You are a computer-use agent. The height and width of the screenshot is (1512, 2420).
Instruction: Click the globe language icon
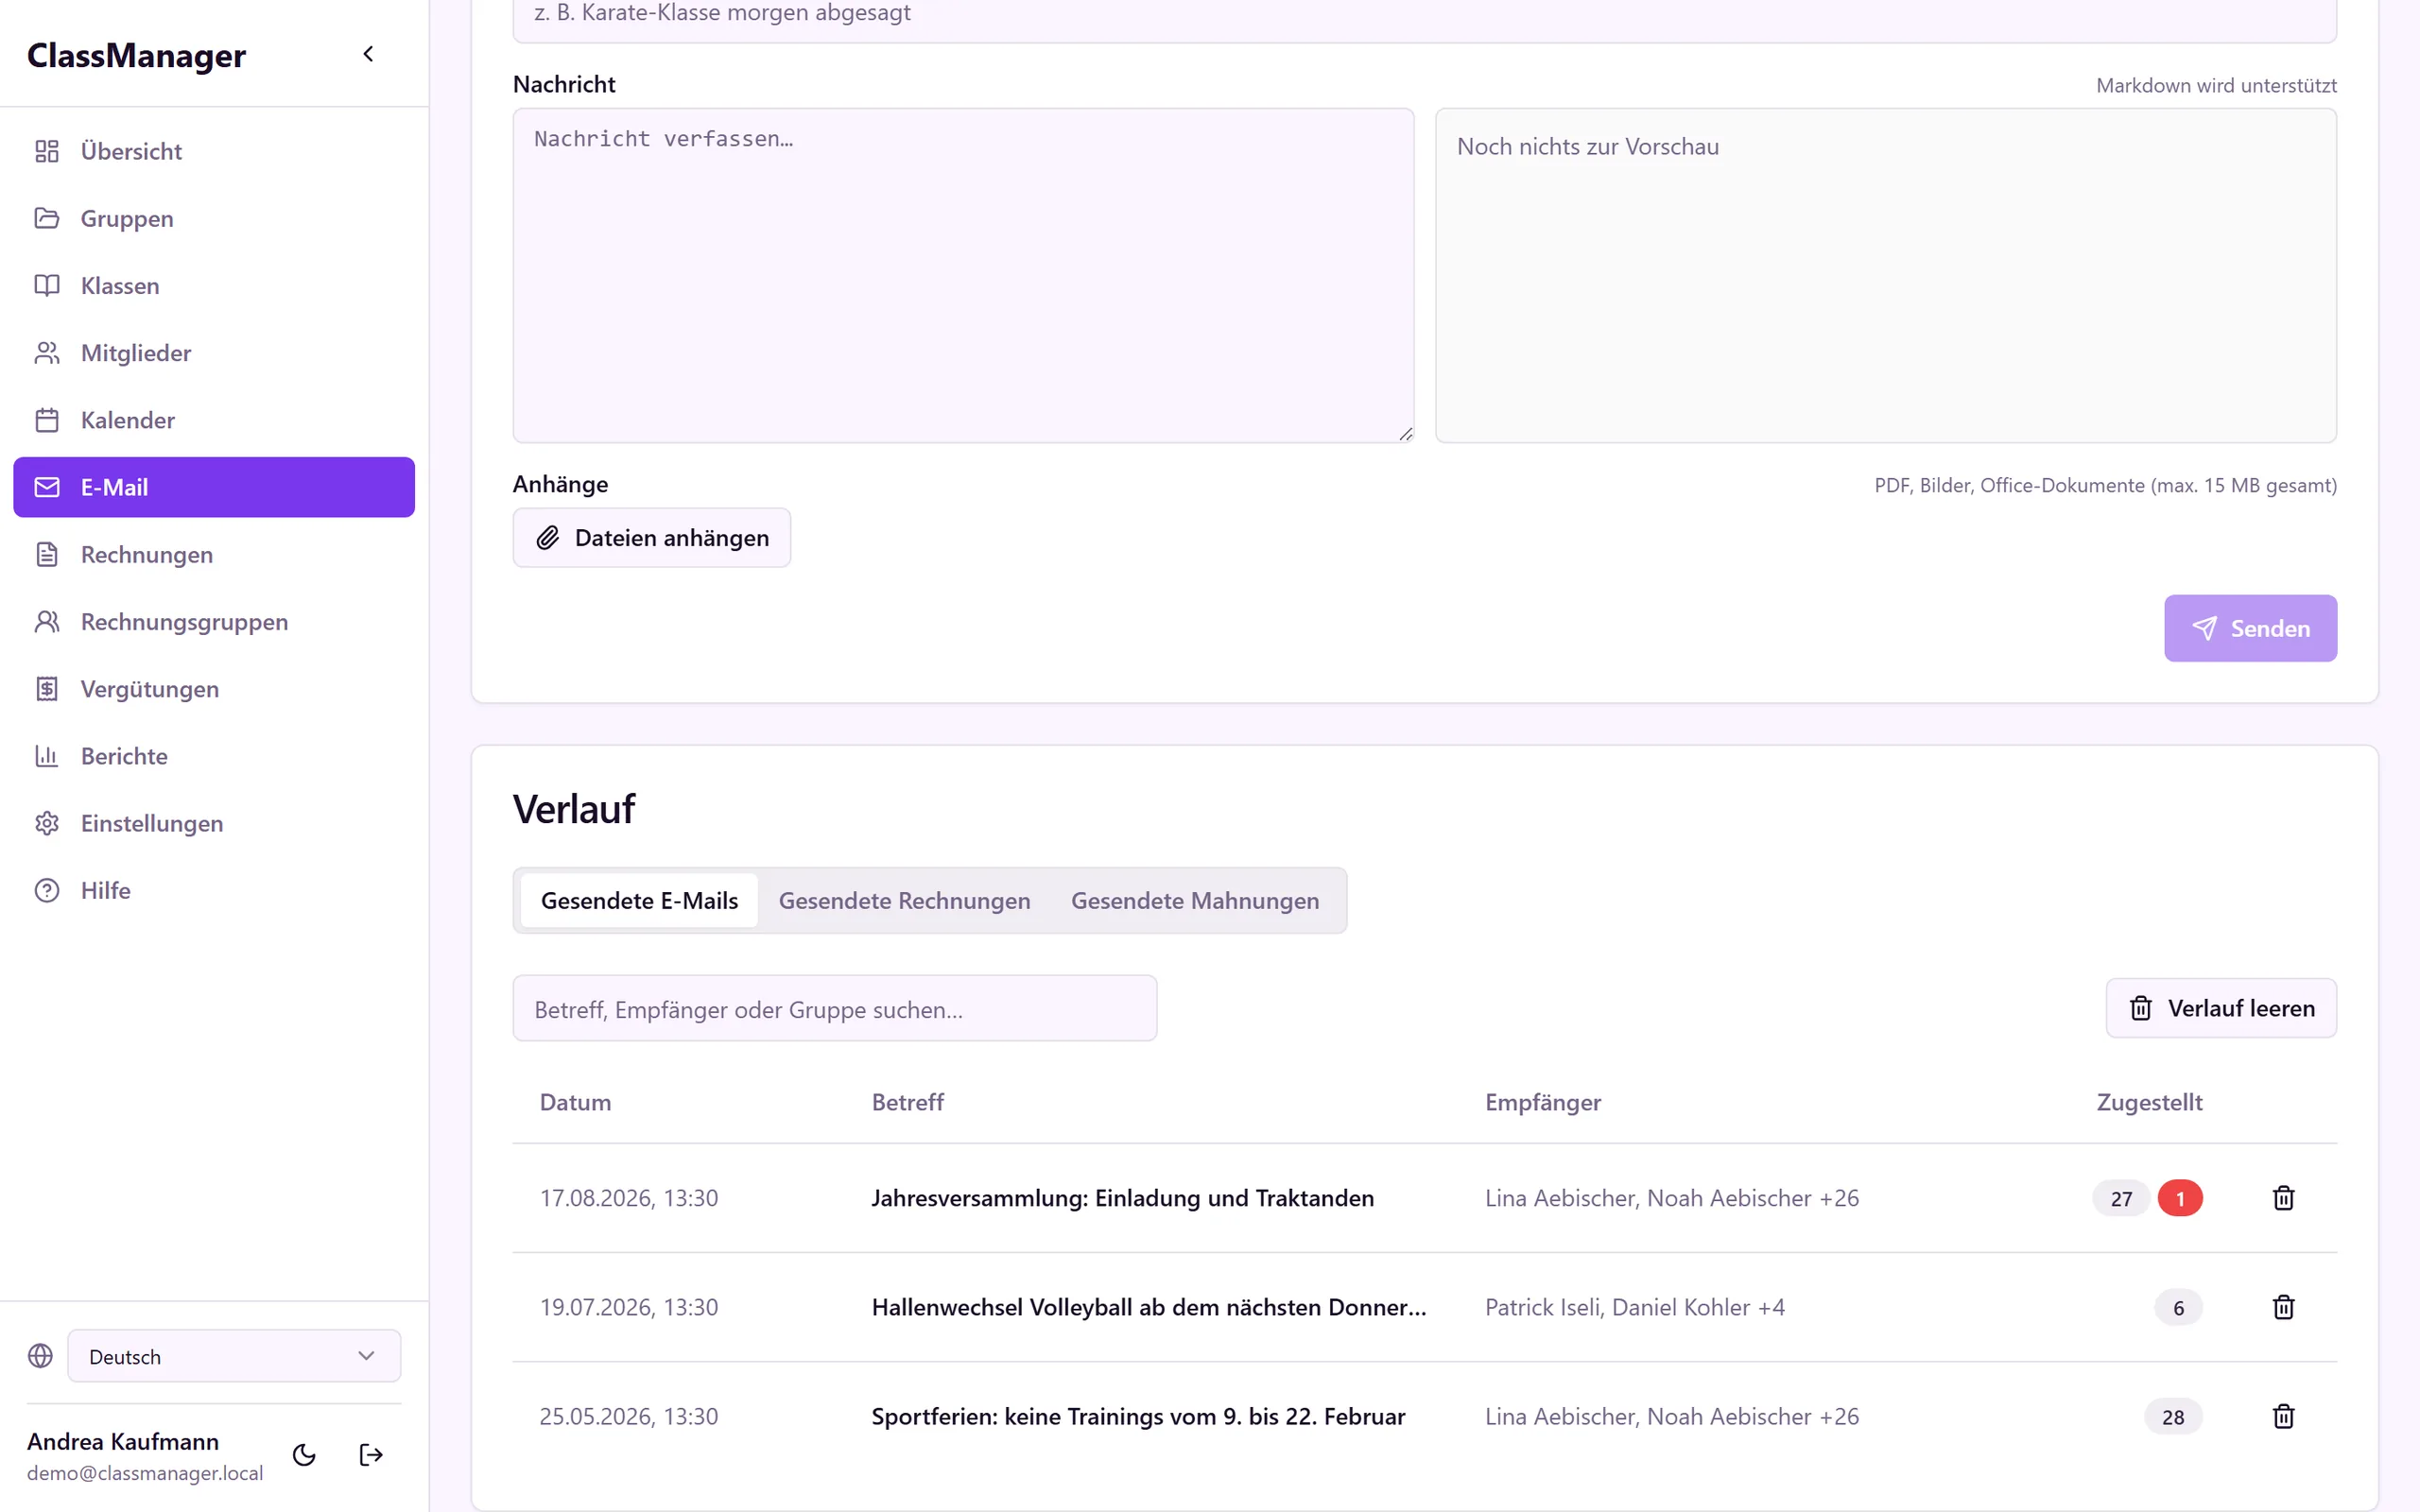pos(40,1356)
